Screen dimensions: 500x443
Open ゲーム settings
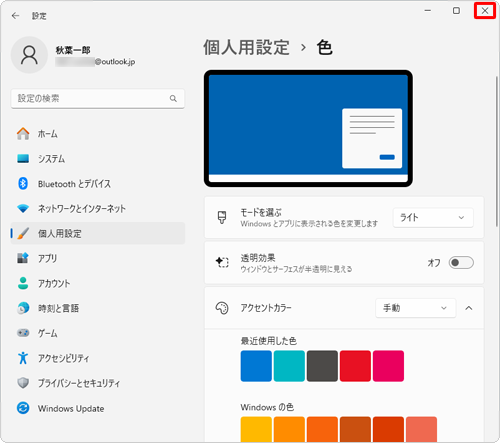(98, 333)
